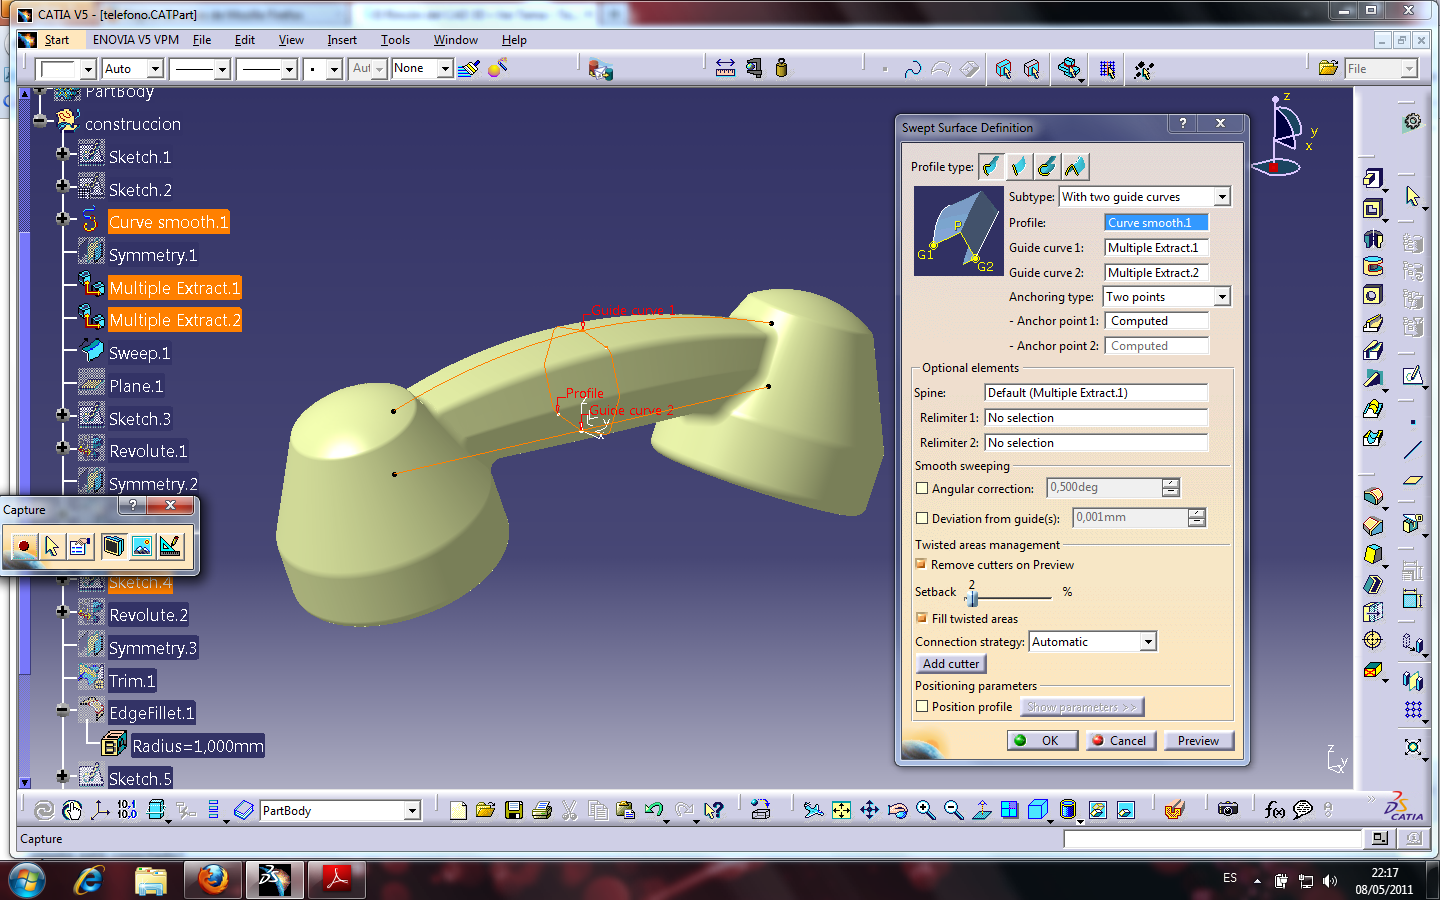Click the Capture options icon

click(x=80, y=546)
